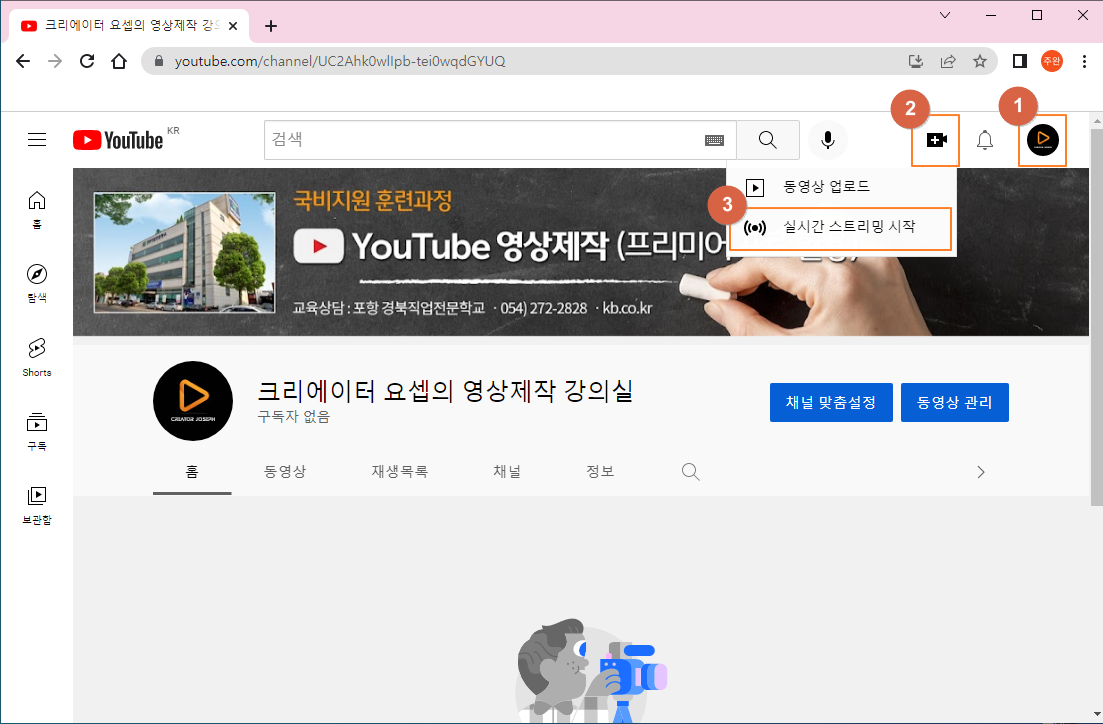Click the site lock icon
This screenshot has height=724, width=1103.
159,61
